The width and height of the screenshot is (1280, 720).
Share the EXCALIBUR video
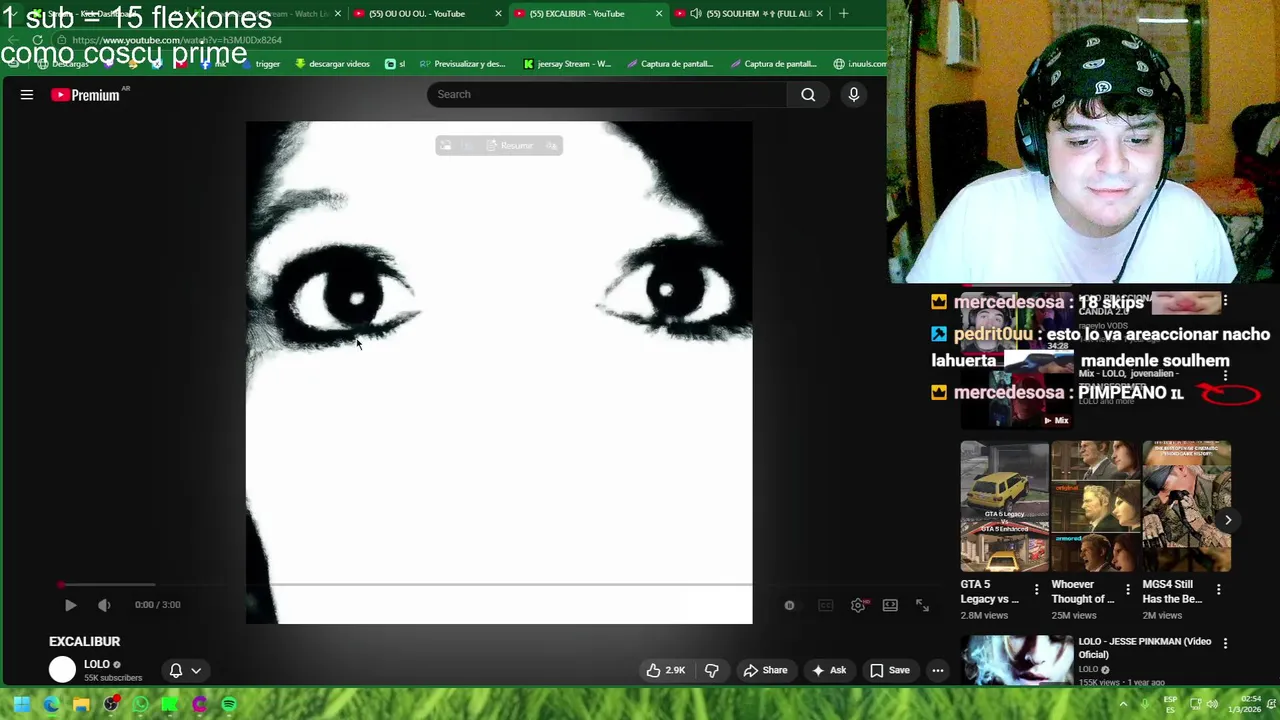pos(765,670)
